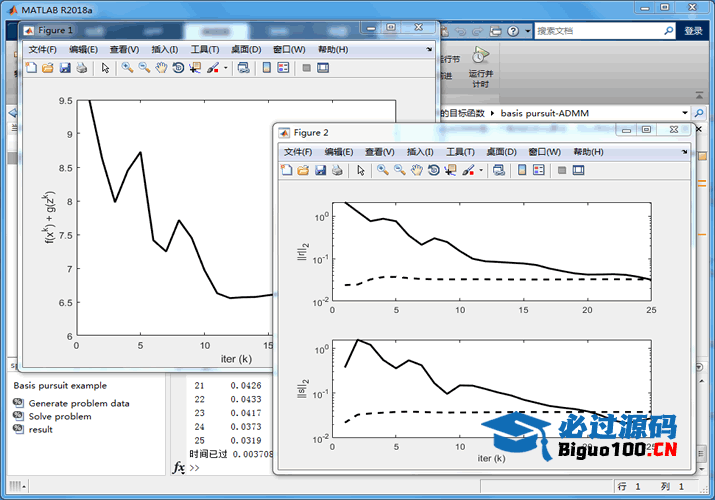This screenshot has width=715, height=500.
Task: Activate Zoom Out tool in Figure 2
Action: (x=400, y=170)
